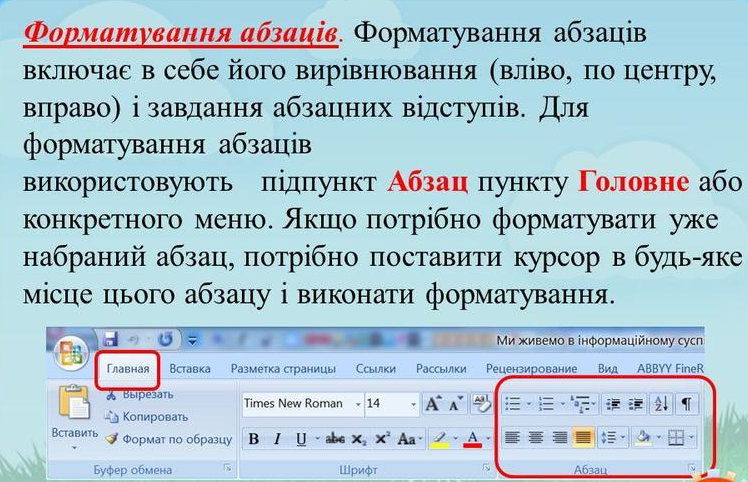
Task: Open the Вставка ribbon tab
Action: click(190, 369)
